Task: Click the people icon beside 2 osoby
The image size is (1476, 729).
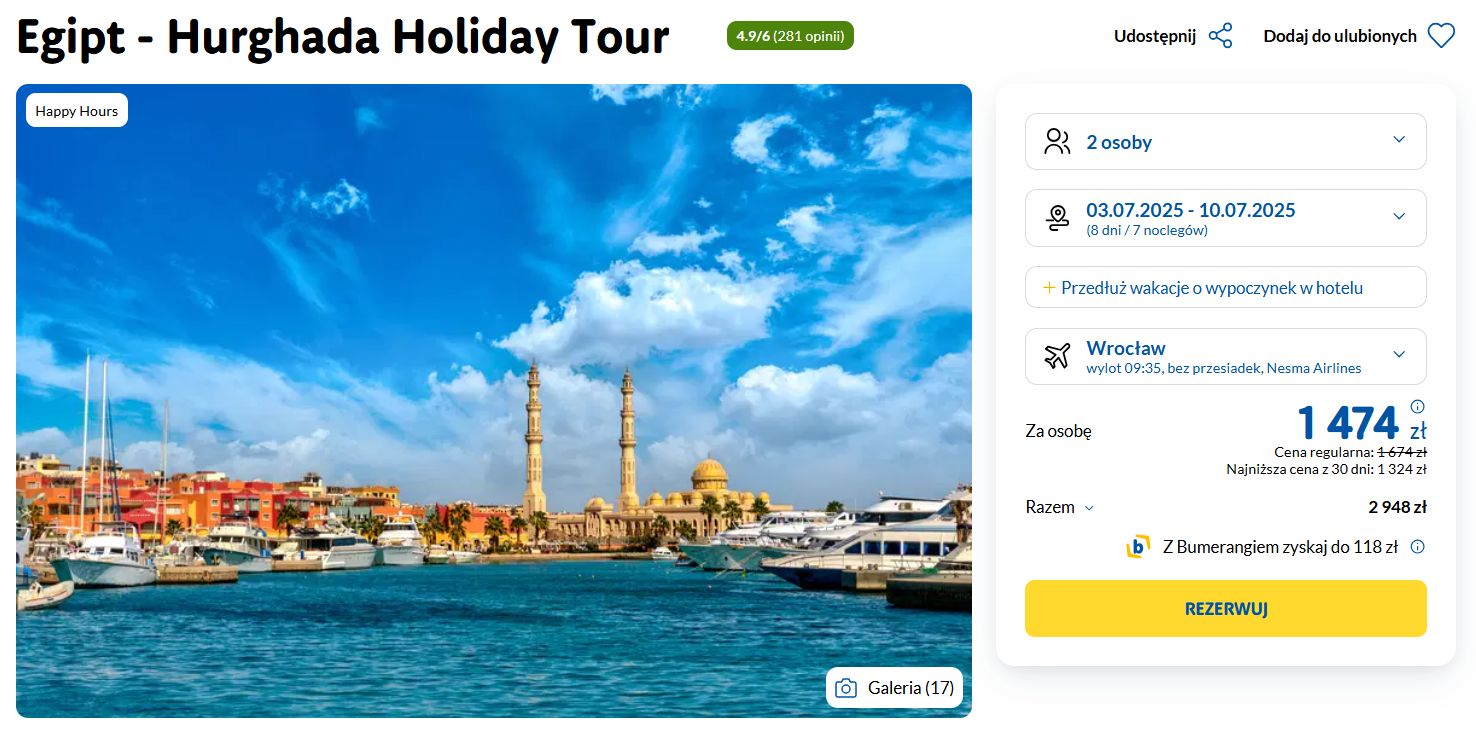Action: [x=1057, y=141]
